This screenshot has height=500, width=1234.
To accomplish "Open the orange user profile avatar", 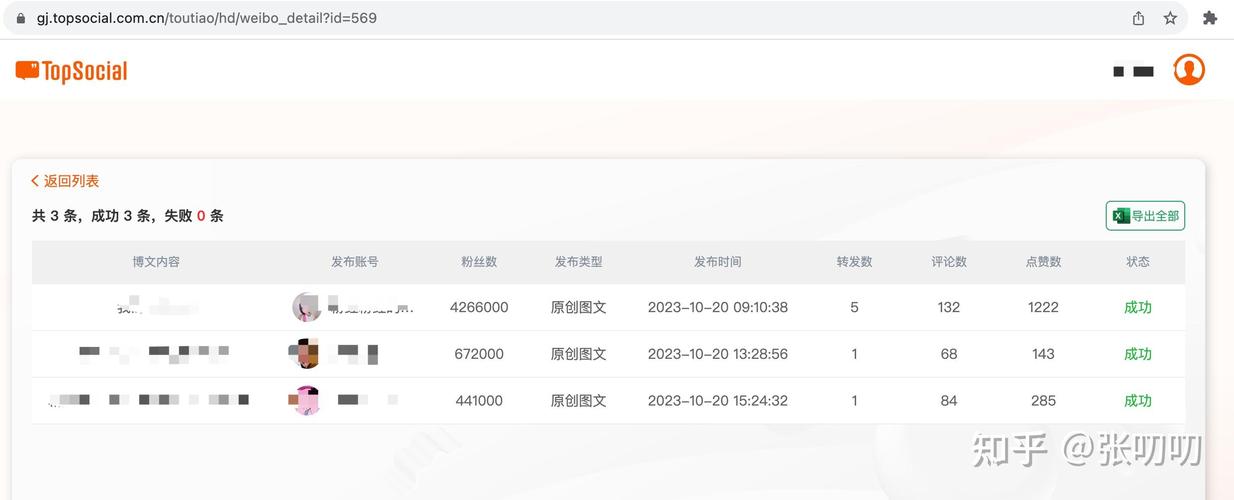I will click(x=1189, y=70).
